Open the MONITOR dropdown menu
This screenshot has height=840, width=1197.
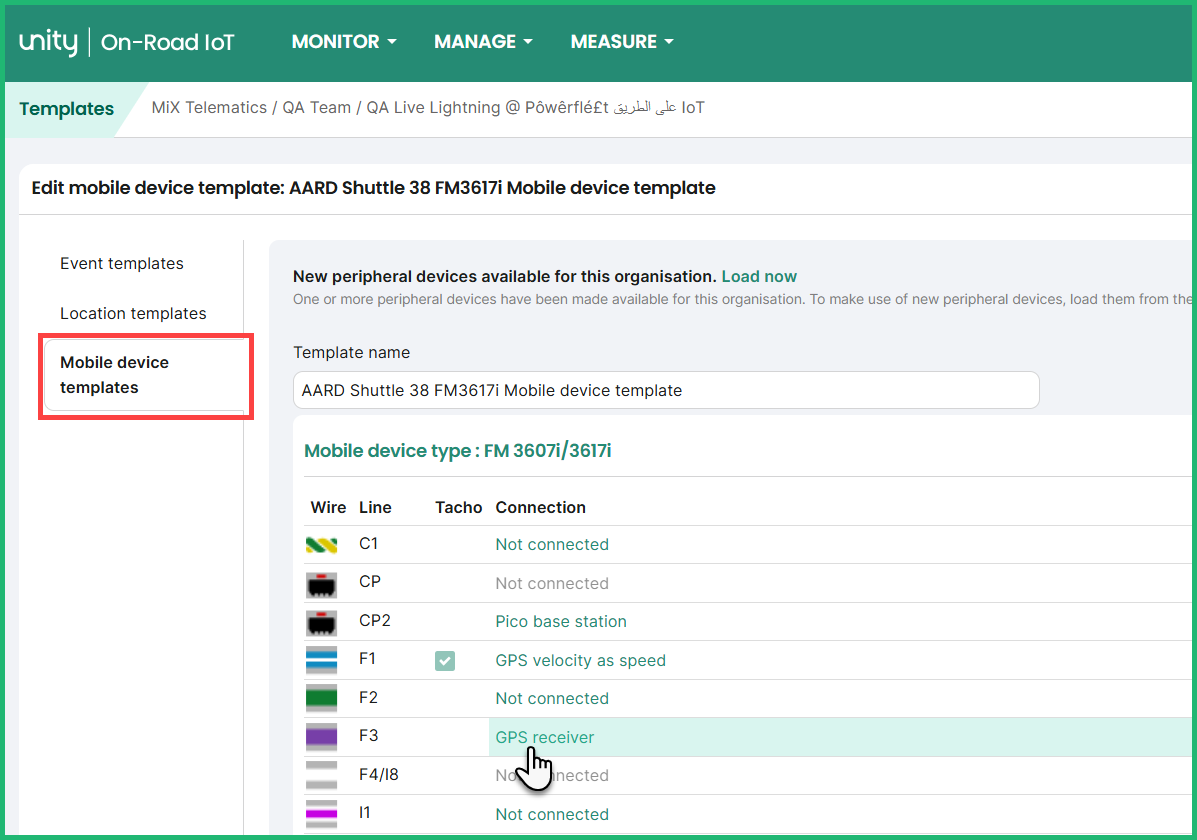344,41
